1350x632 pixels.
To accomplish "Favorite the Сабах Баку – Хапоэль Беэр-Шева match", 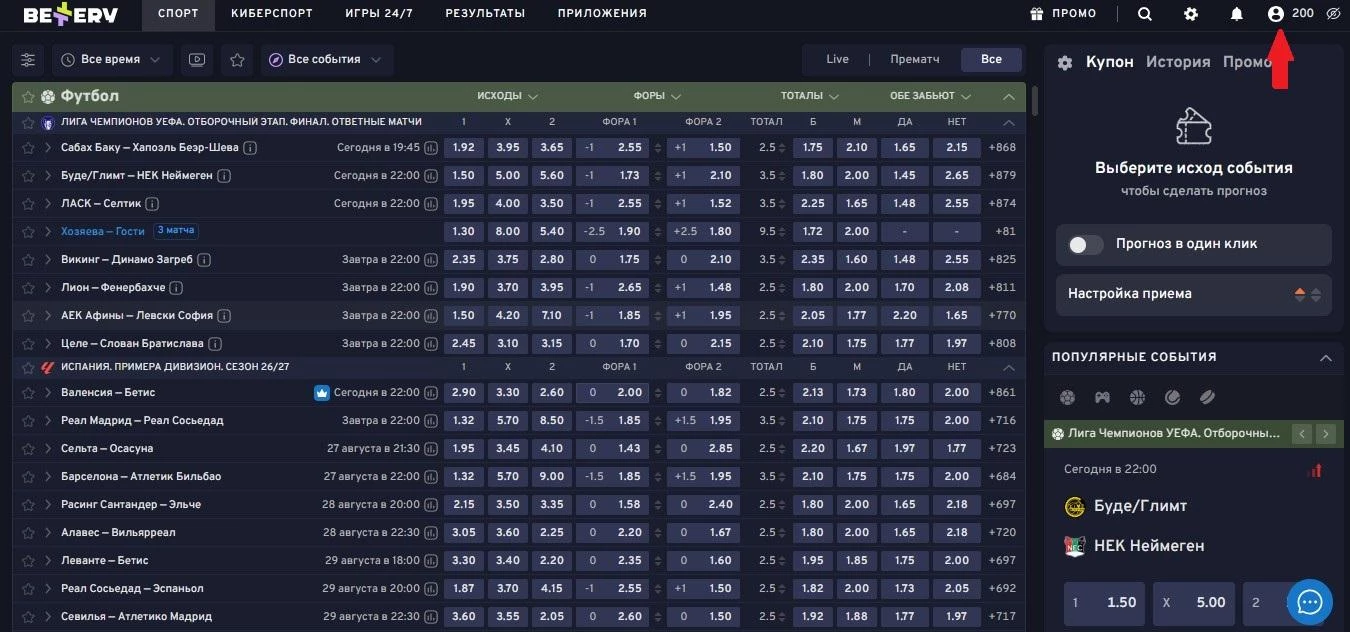I will coord(28,148).
